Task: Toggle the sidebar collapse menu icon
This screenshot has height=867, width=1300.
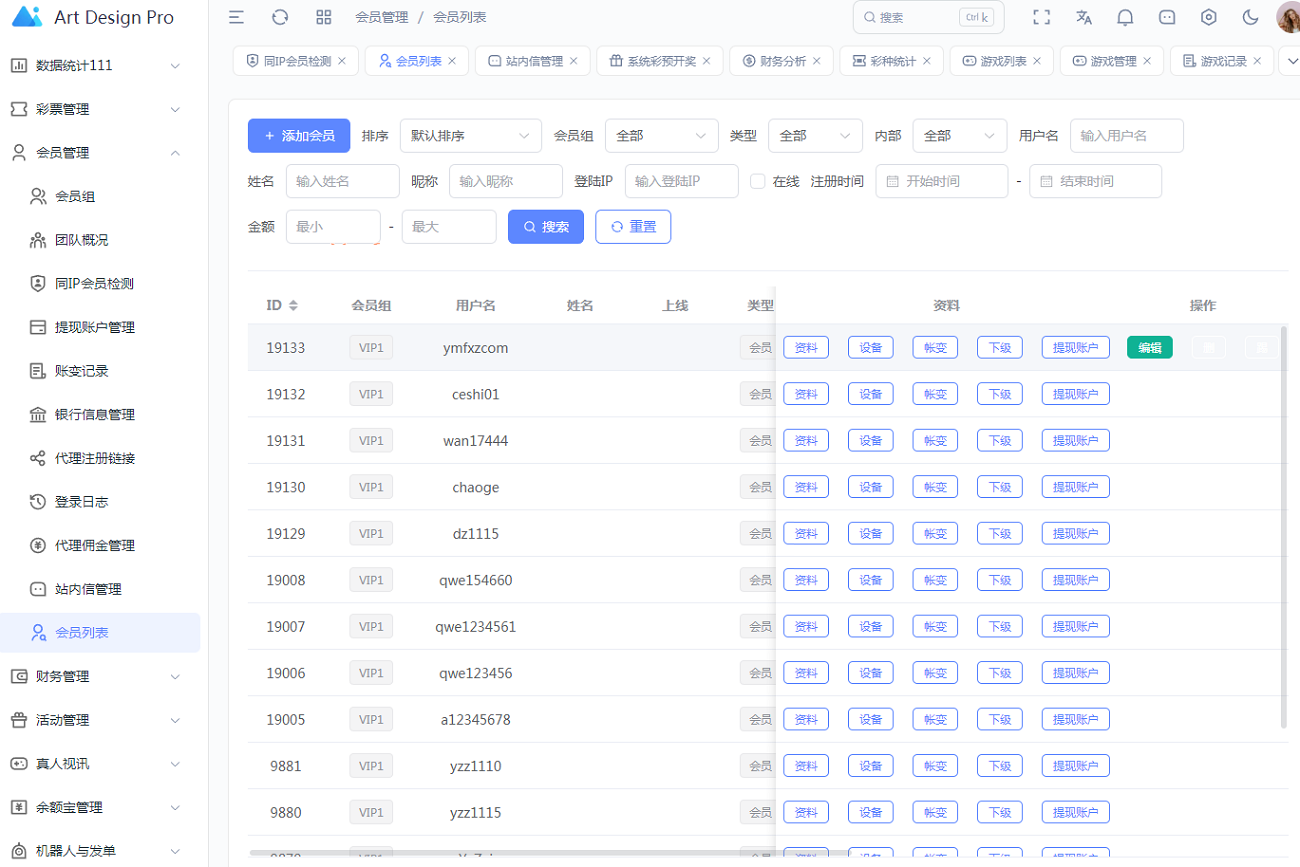Action: click(x=236, y=17)
